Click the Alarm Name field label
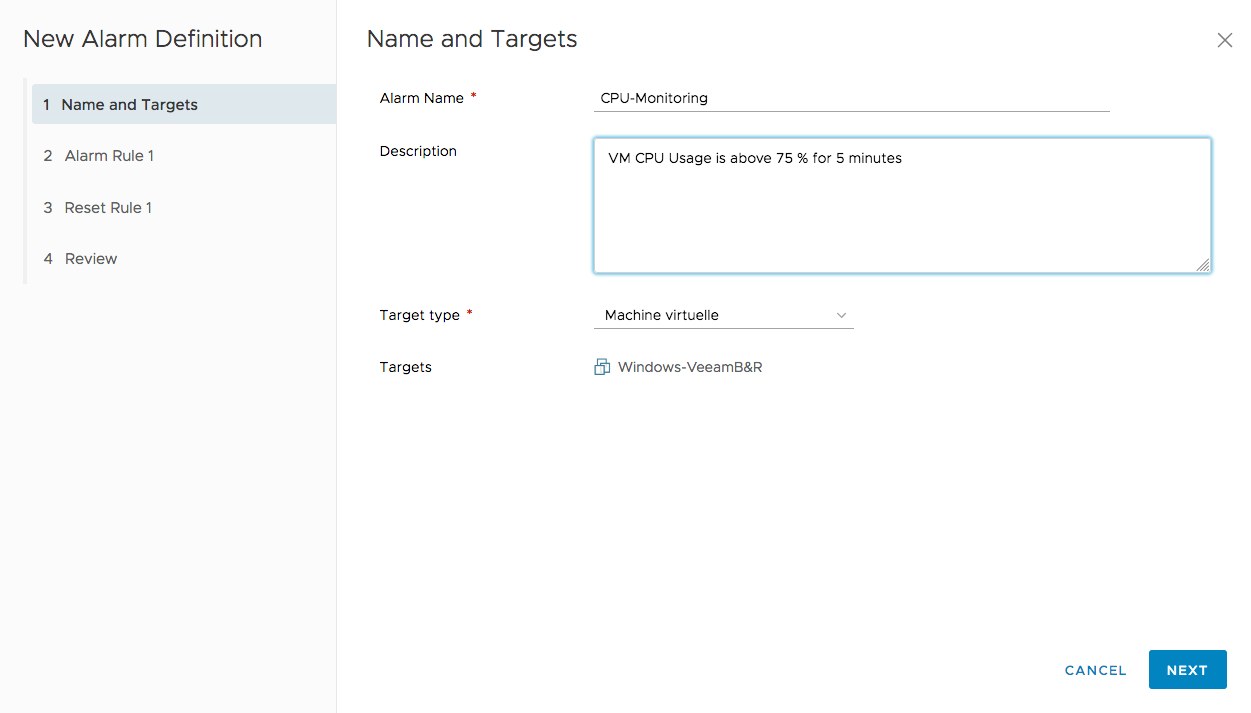The height and width of the screenshot is (713, 1251). point(421,98)
